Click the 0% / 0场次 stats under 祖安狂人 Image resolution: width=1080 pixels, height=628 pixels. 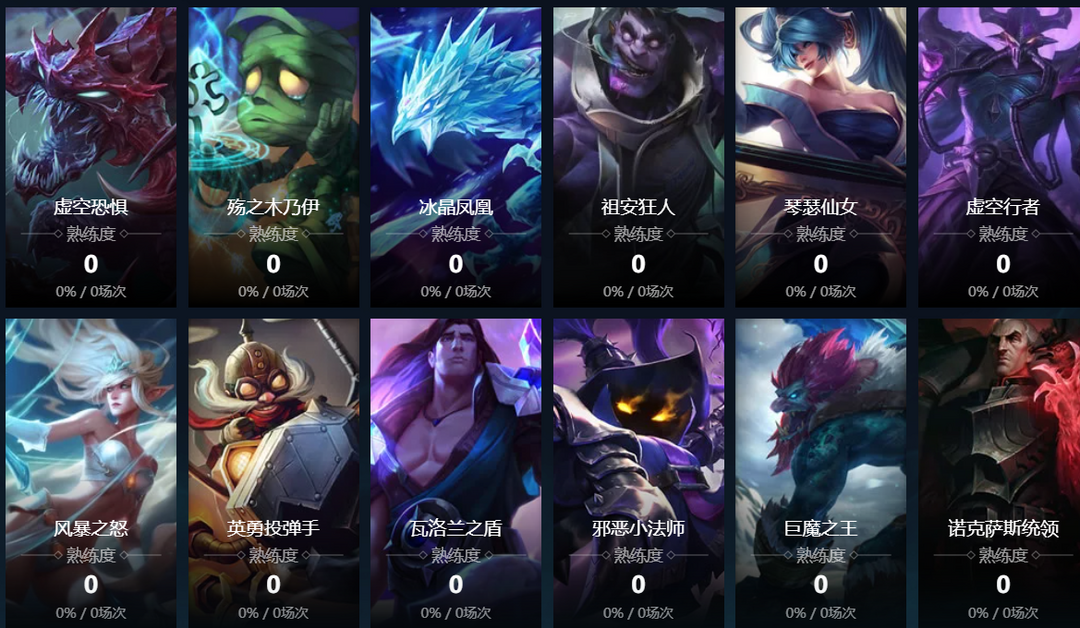638,291
